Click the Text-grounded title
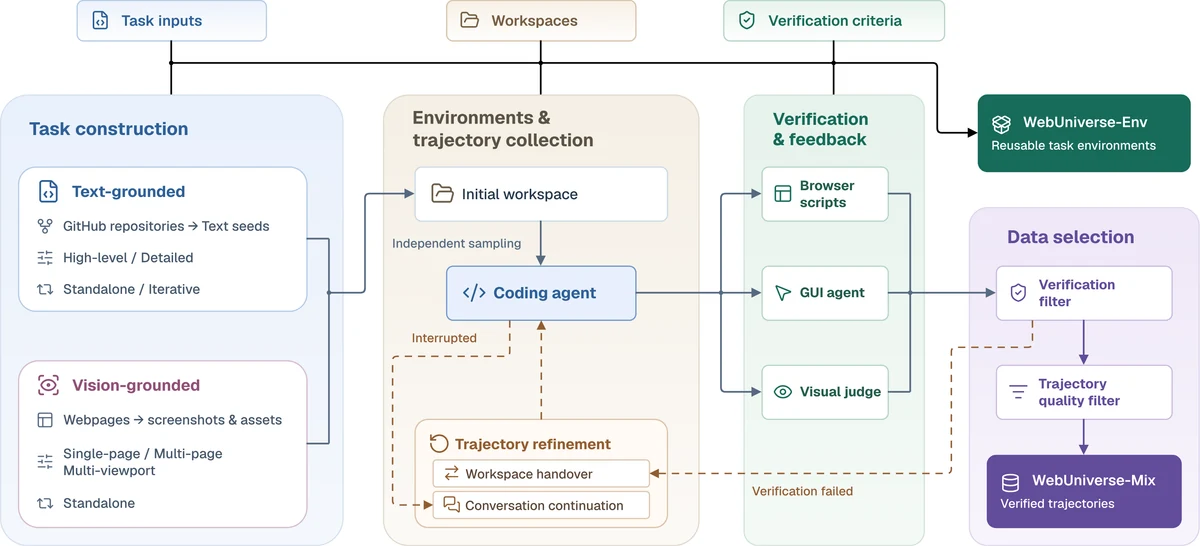The height and width of the screenshot is (546, 1200). (128, 192)
